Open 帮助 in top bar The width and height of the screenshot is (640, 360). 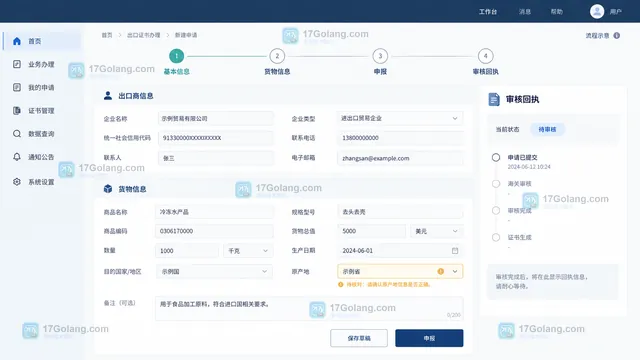point(557,12)
